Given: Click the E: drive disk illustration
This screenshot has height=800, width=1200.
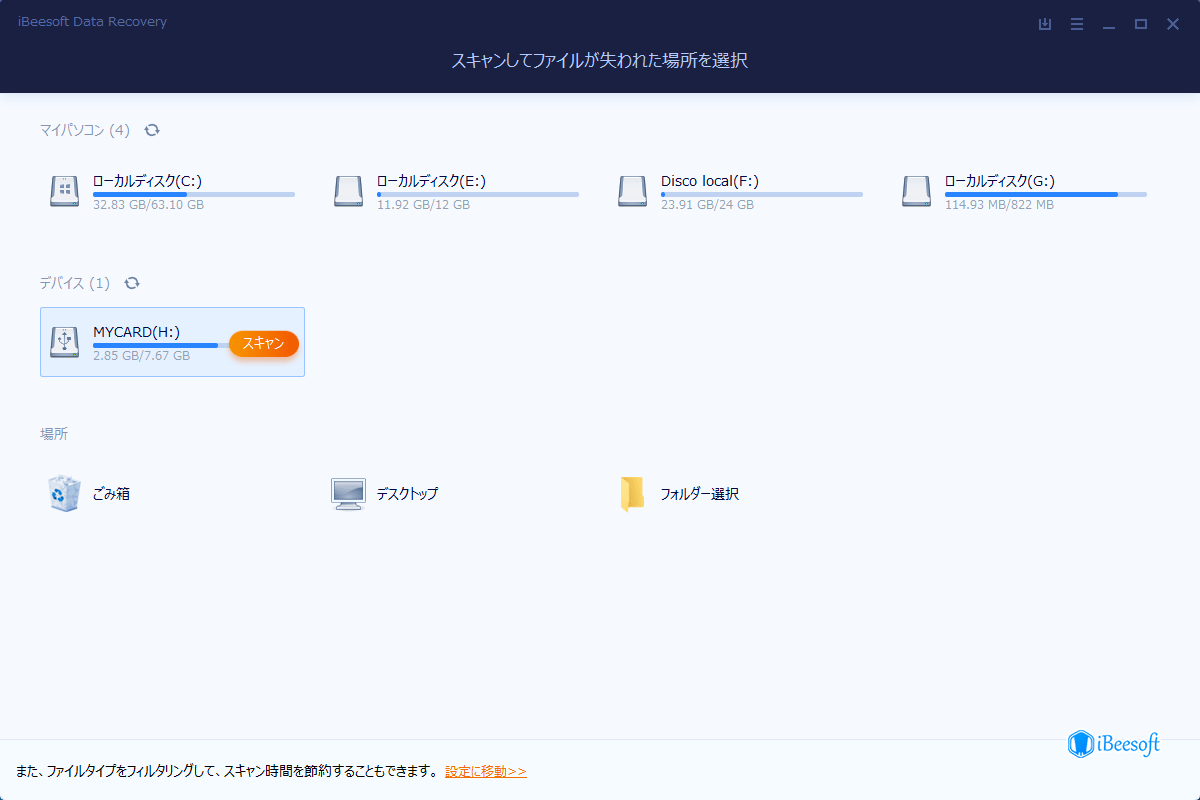Looking at the screenshot, I should click(x=348, y=190).
